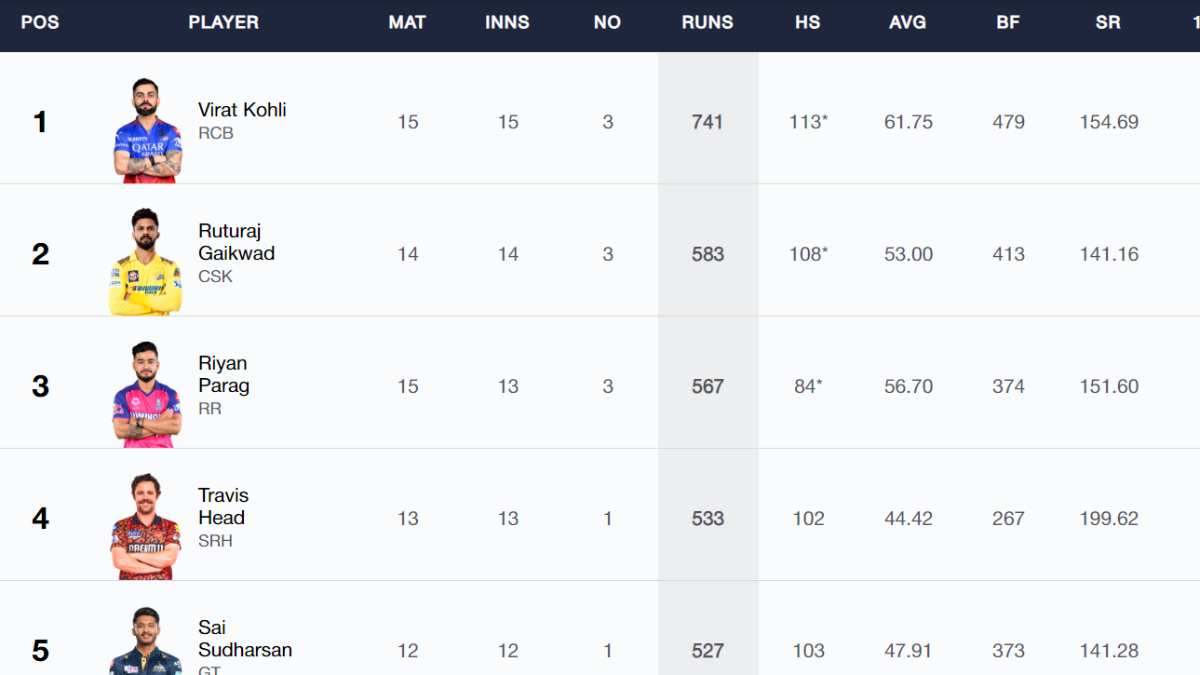The image size is (1200, 675).
Task: Open Sai Sudharsan player name link
Action: pyautogui.click(x=244, y=638)
